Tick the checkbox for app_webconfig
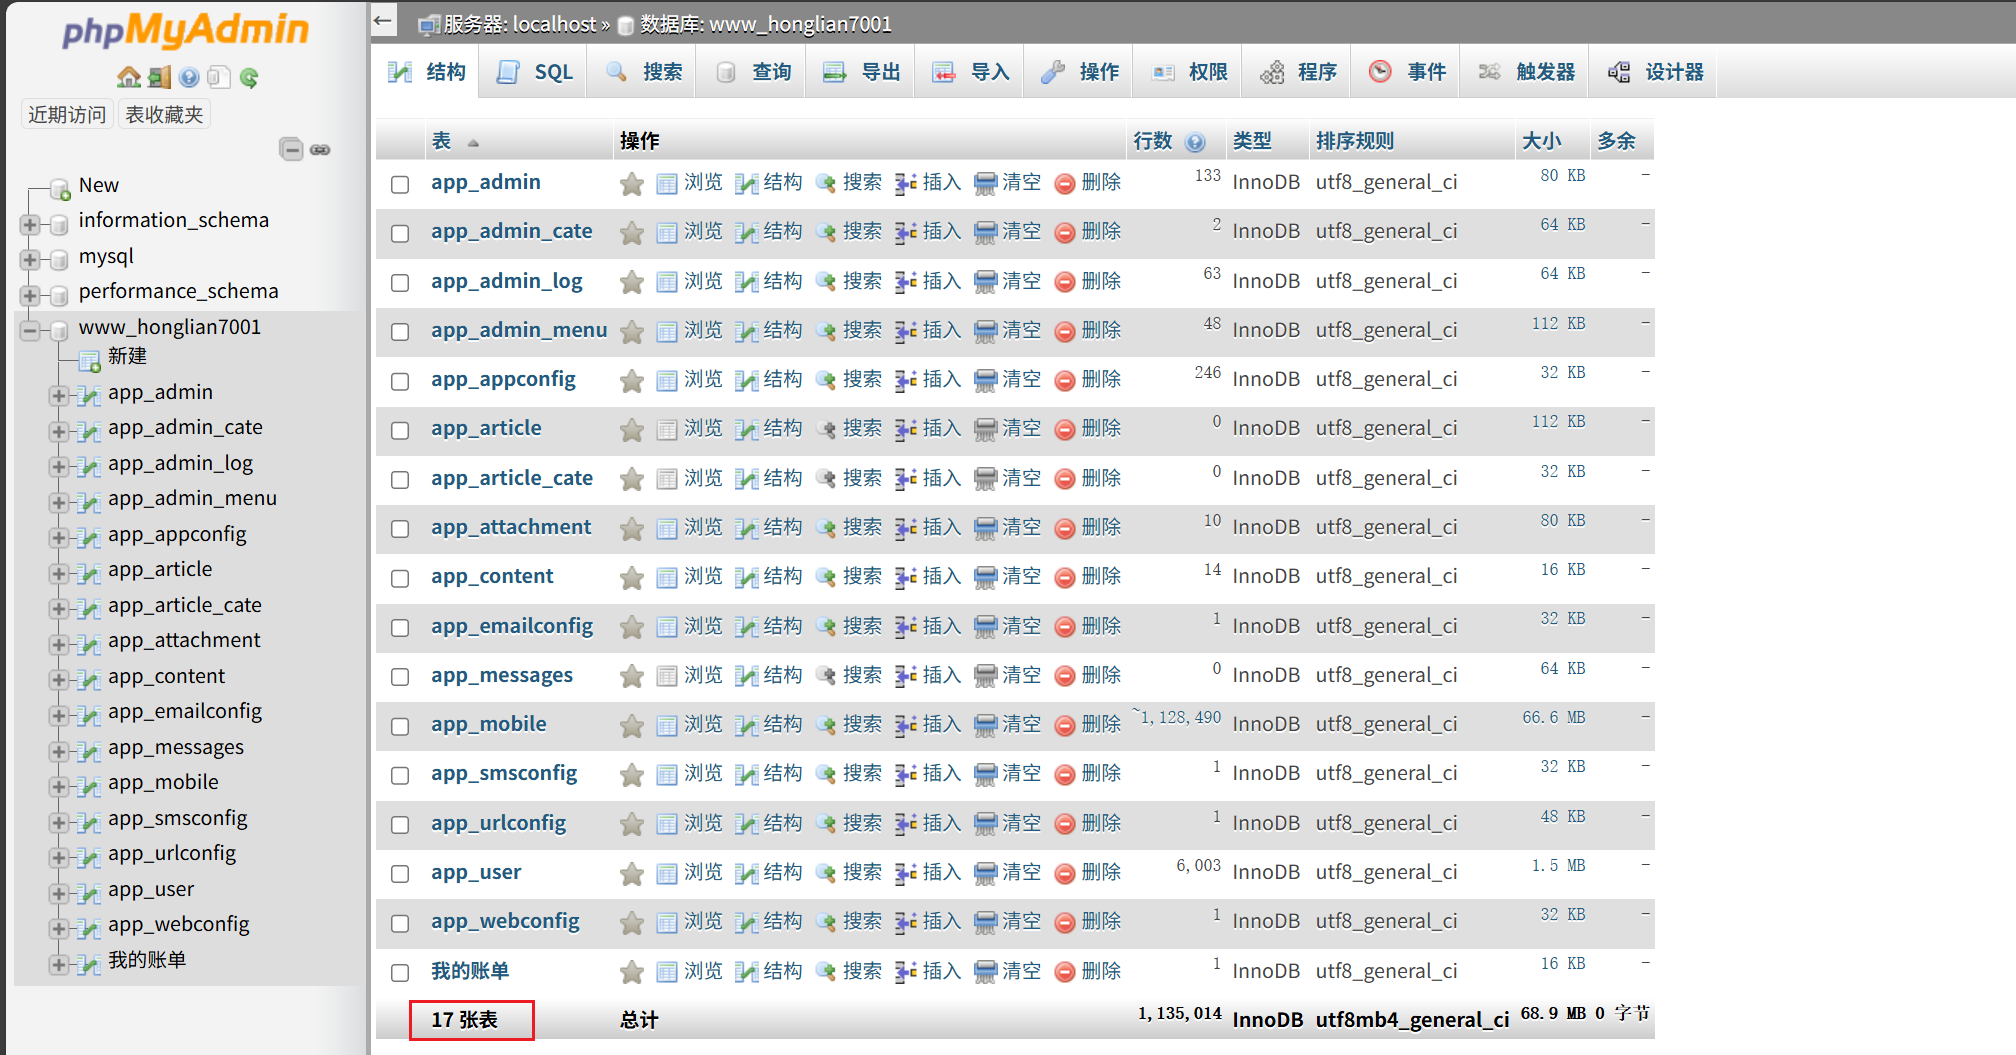 point(400,923)
